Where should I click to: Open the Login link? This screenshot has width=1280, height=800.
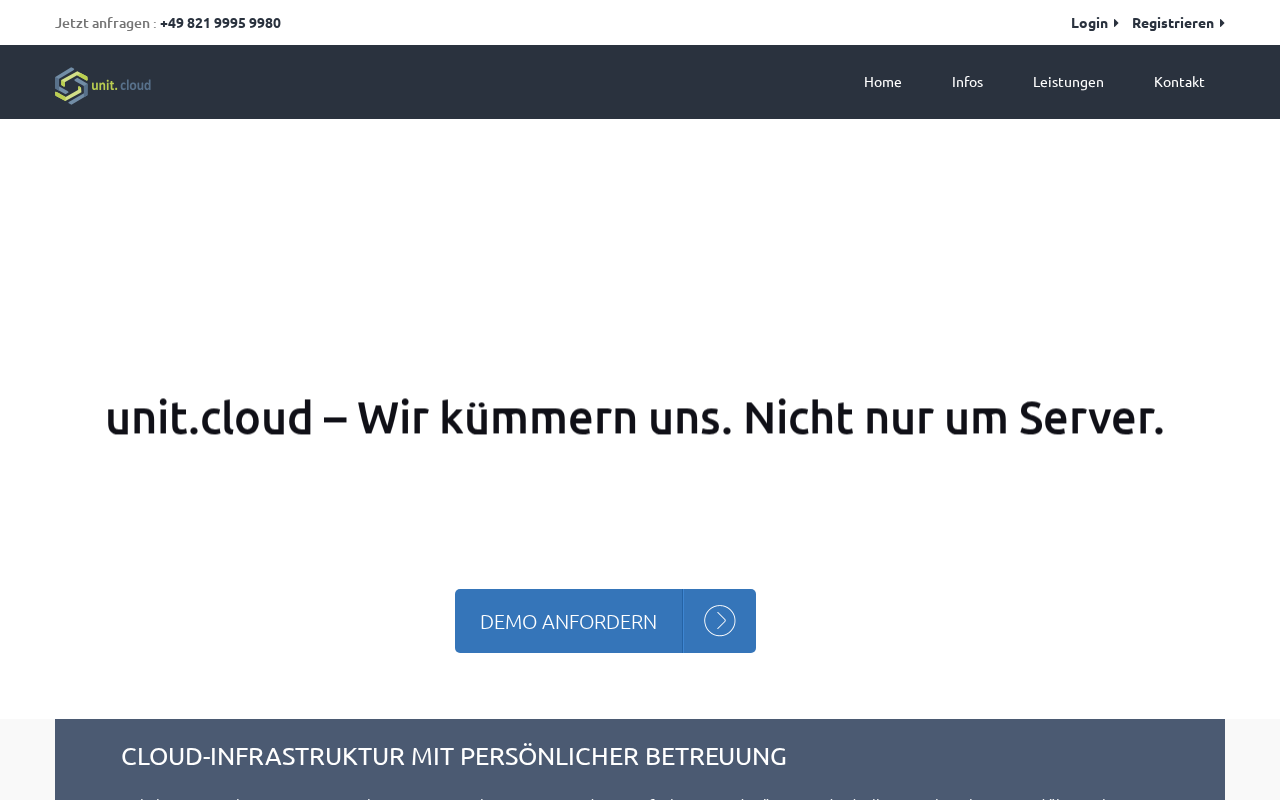pyautogui.click(x=1089, y=23)
